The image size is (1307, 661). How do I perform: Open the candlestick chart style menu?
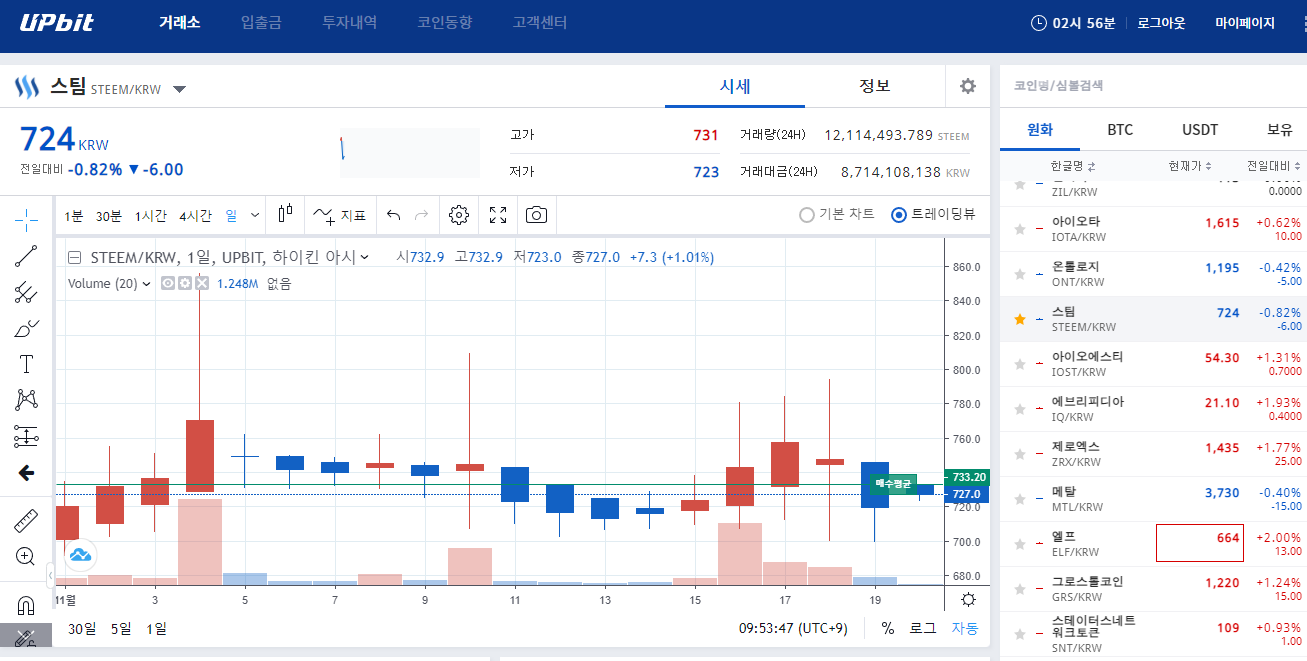point(285,214)
